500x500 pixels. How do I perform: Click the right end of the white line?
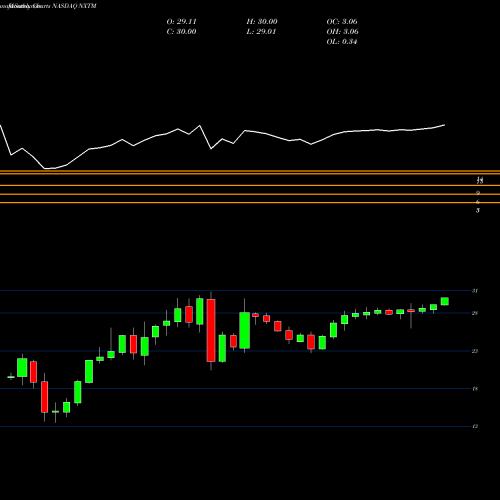445,125
